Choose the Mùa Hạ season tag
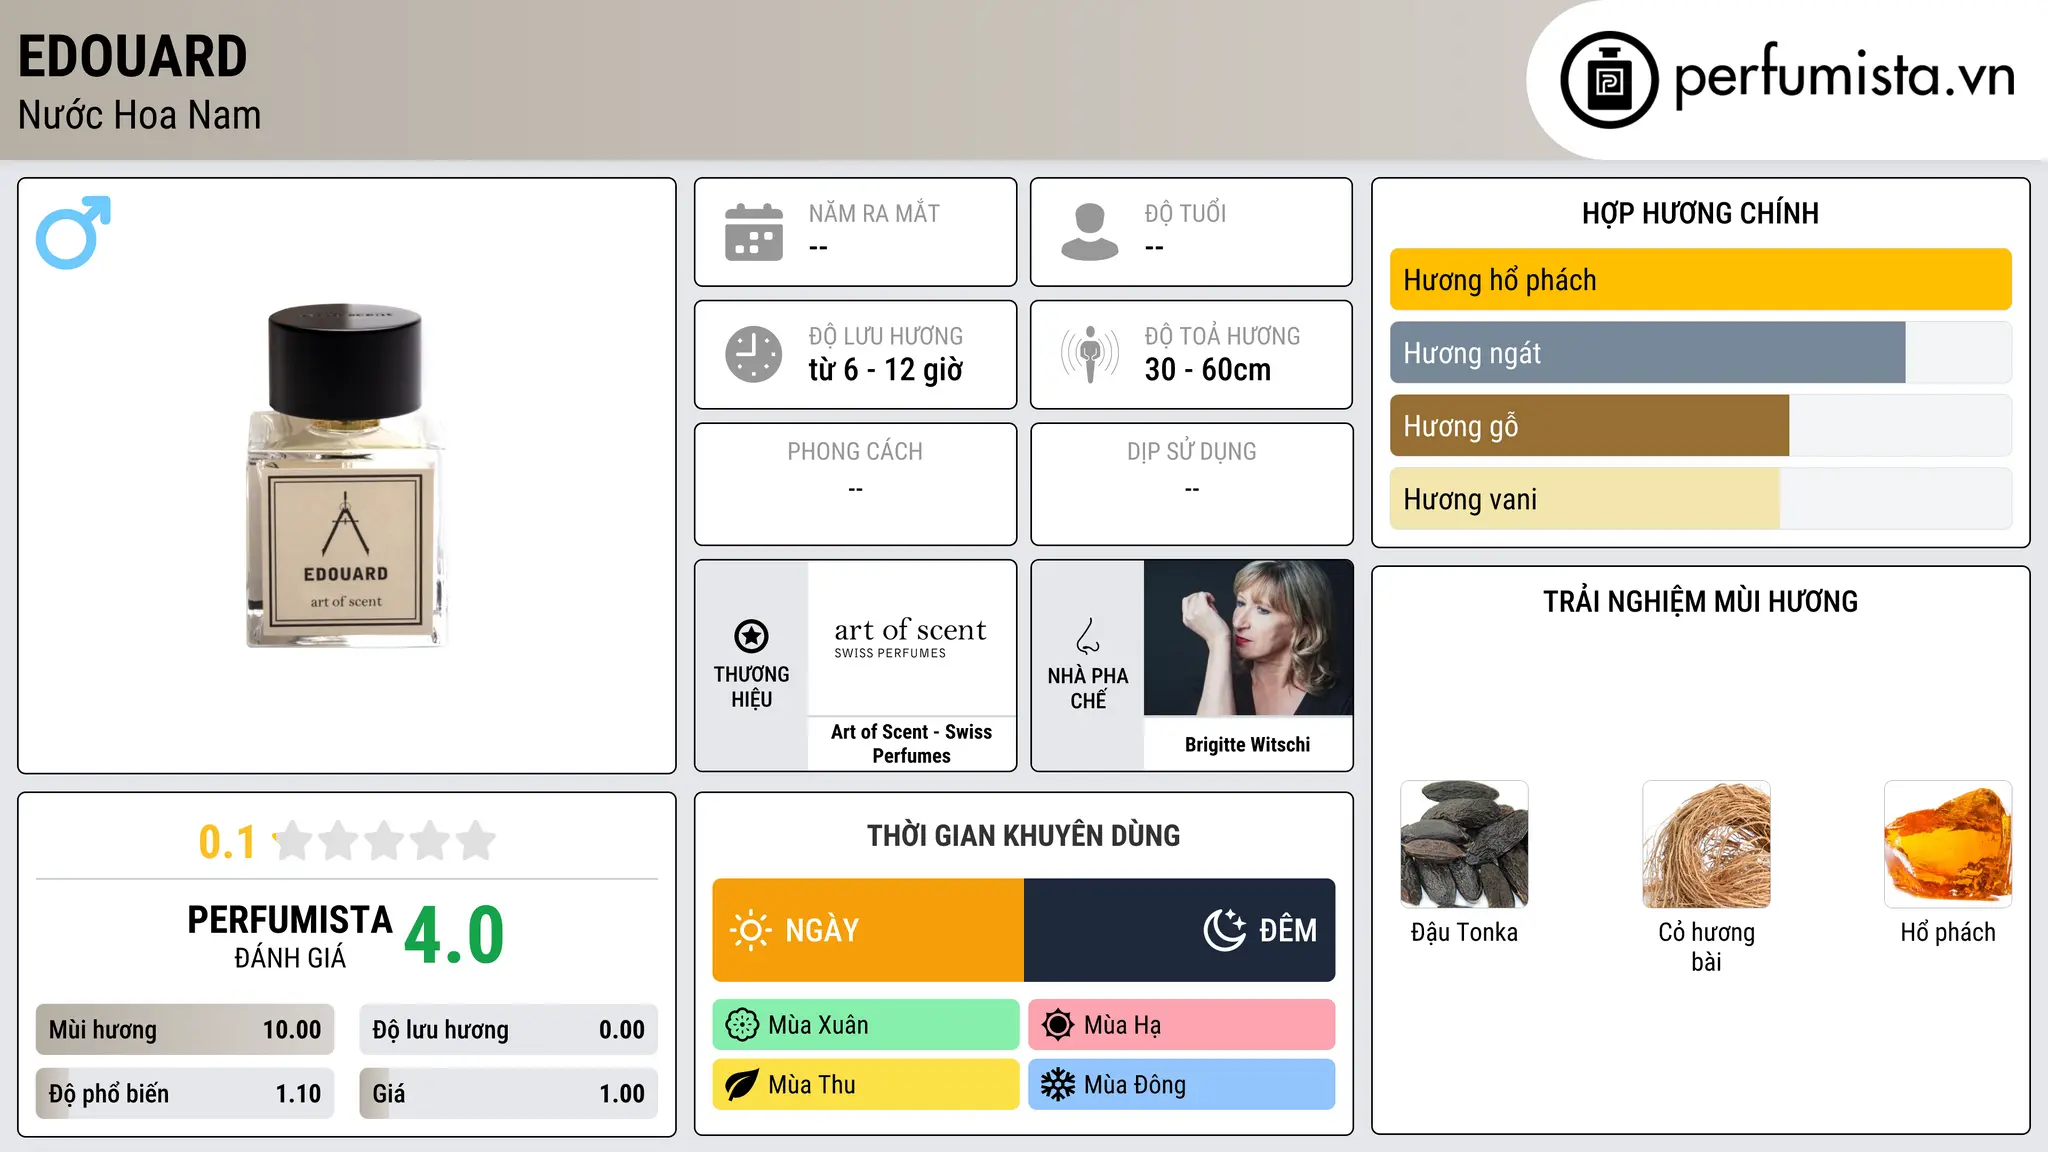Image resolution: width=2048 pixels, height=1152 pixels. [1182, 1025]
